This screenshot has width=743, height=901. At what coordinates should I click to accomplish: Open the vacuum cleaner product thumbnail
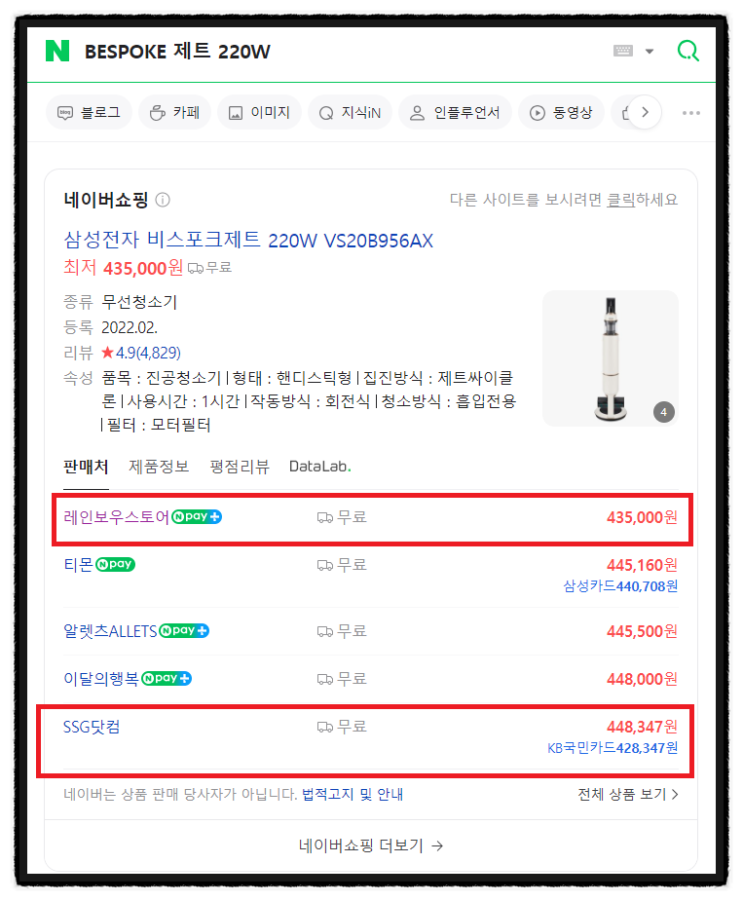coord(610,358)
